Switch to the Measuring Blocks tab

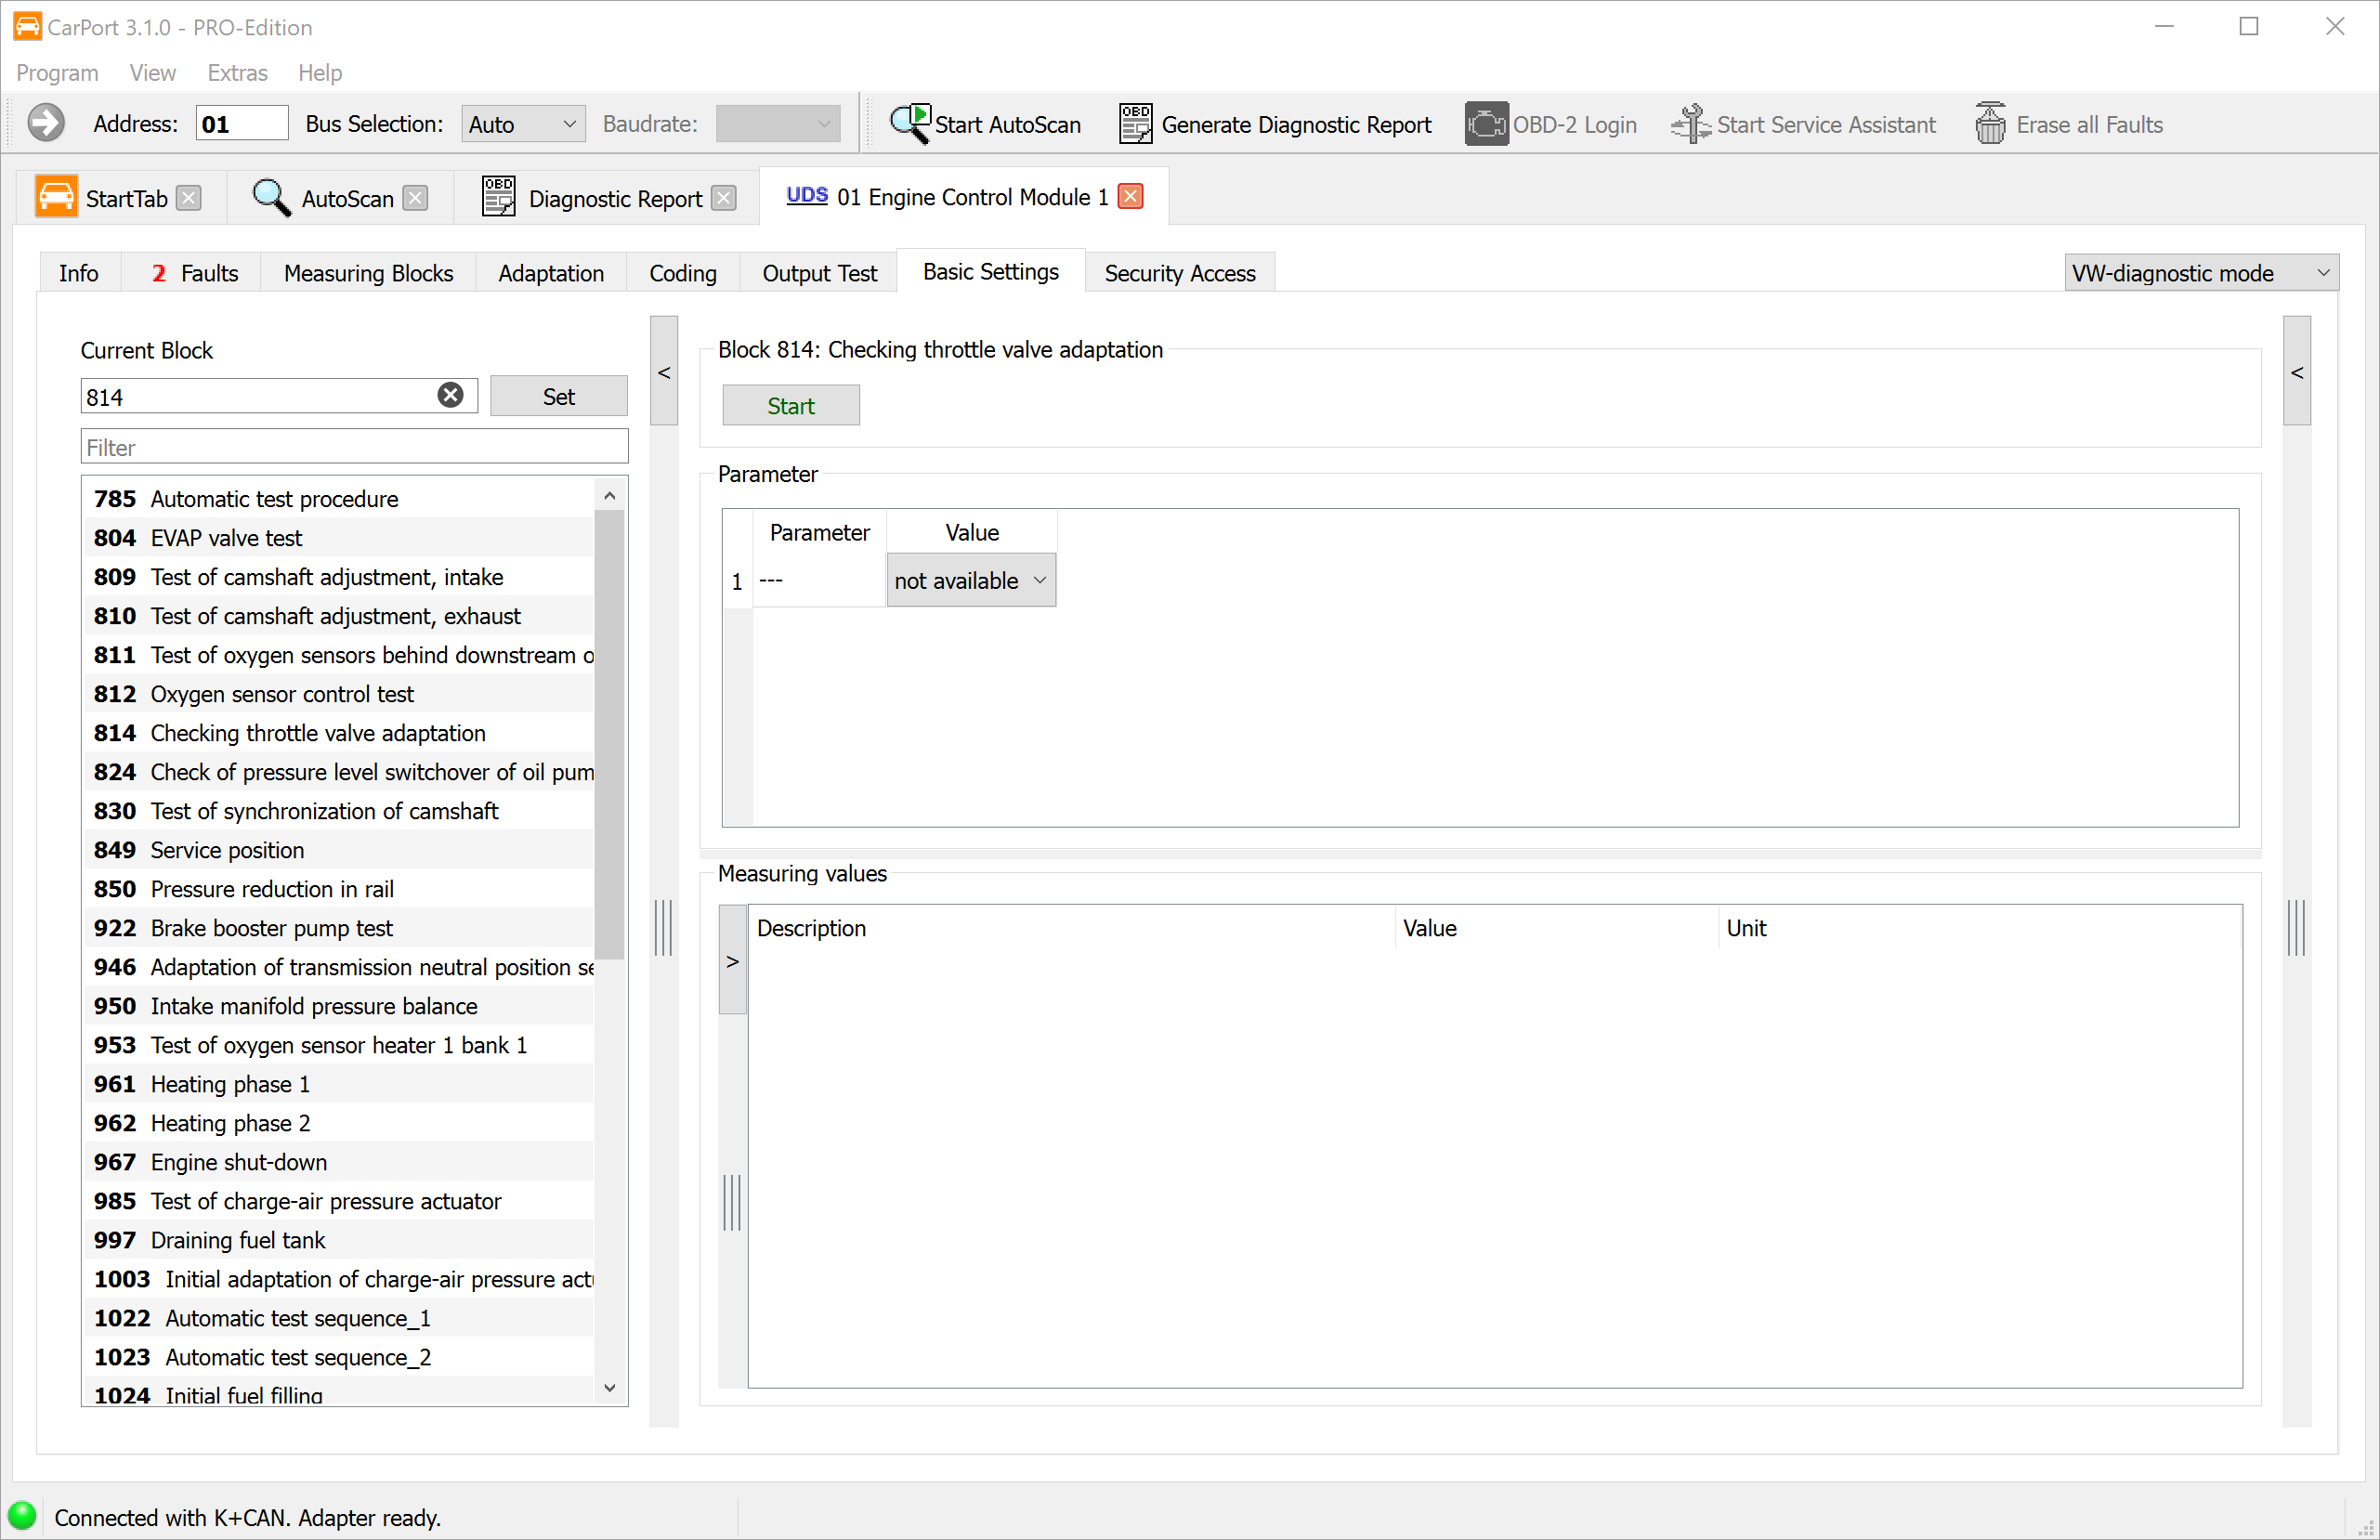coord(368,273)
